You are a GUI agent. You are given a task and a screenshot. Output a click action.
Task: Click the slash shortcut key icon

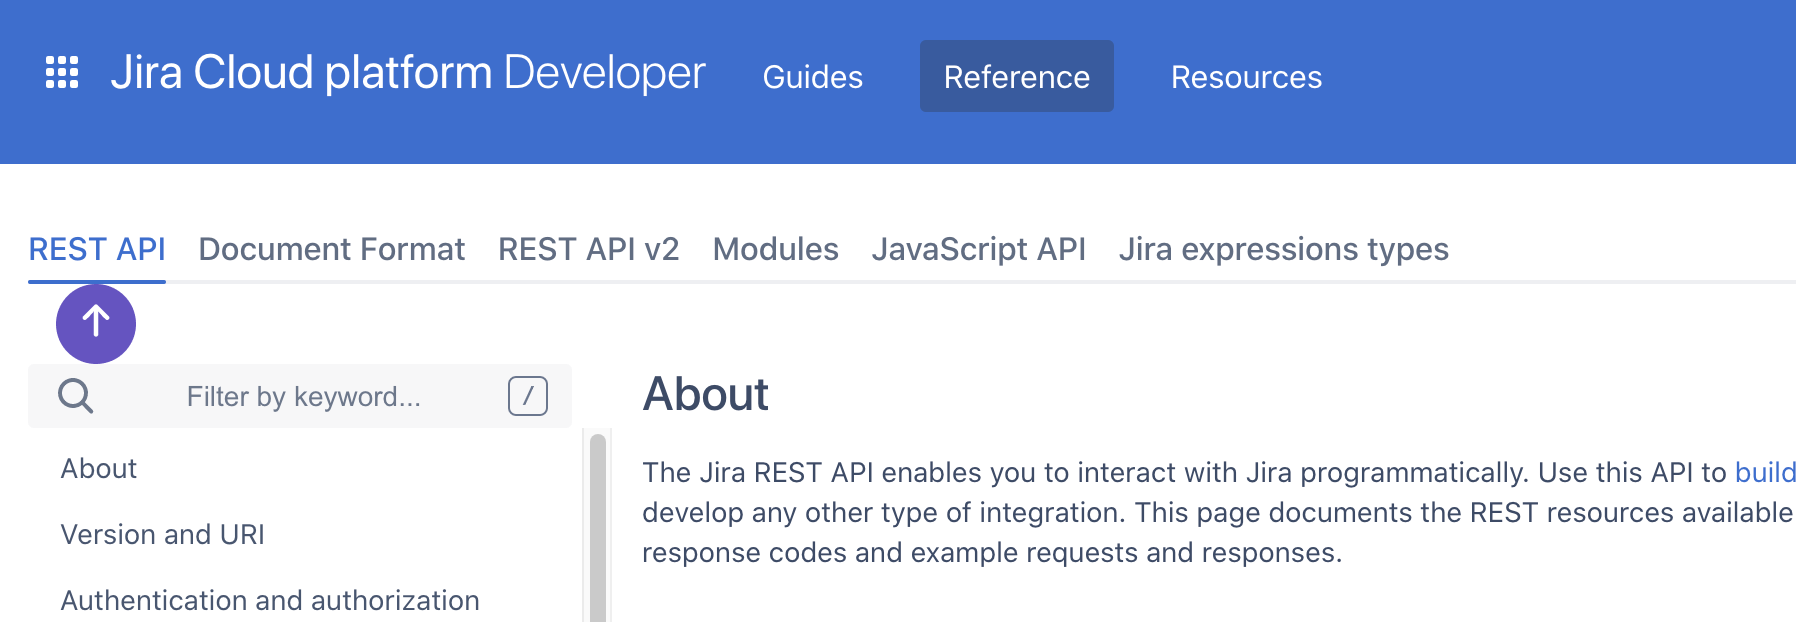point(527,396)
